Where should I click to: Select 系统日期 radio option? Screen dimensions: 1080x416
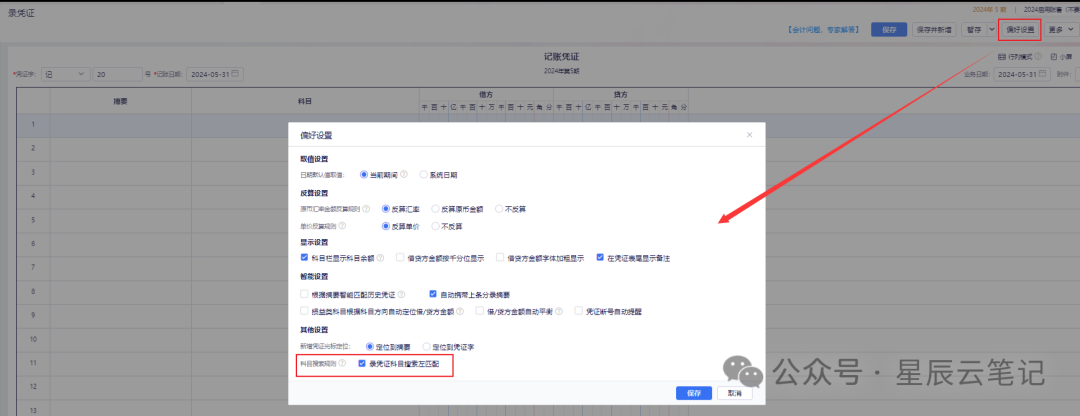click(424, 174)
